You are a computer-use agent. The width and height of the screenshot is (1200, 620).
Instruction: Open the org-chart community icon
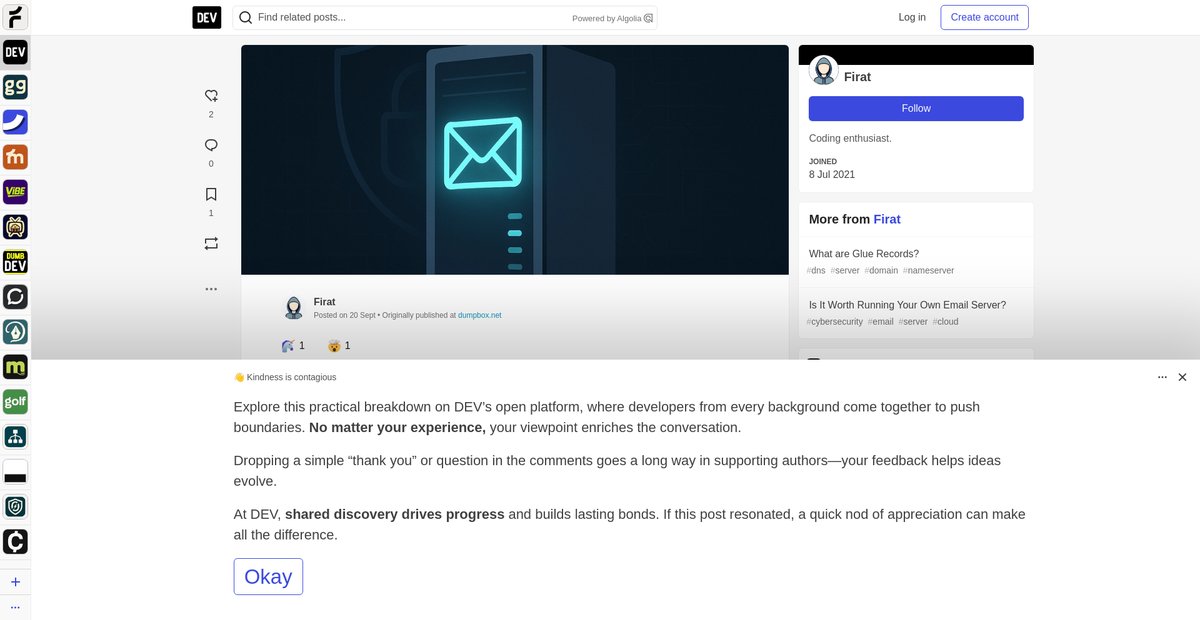click(15, 437)
